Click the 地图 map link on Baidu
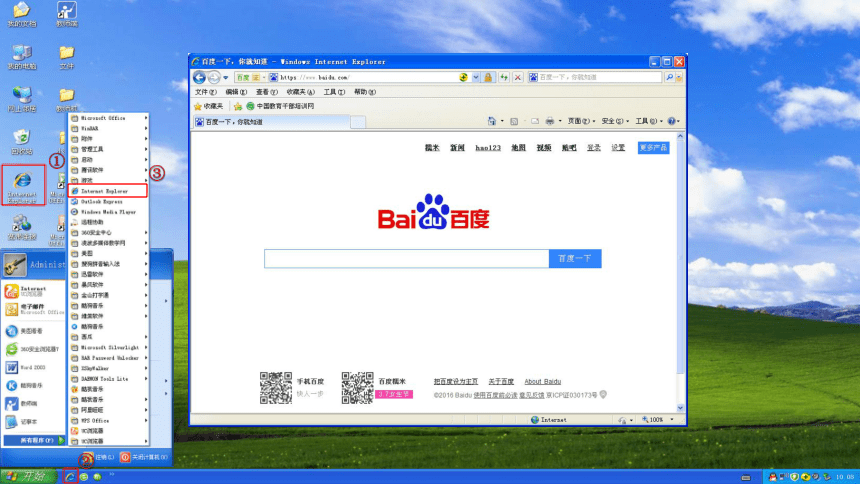The height and width of the screenshot is (484, 860). (x=518, y=148)
